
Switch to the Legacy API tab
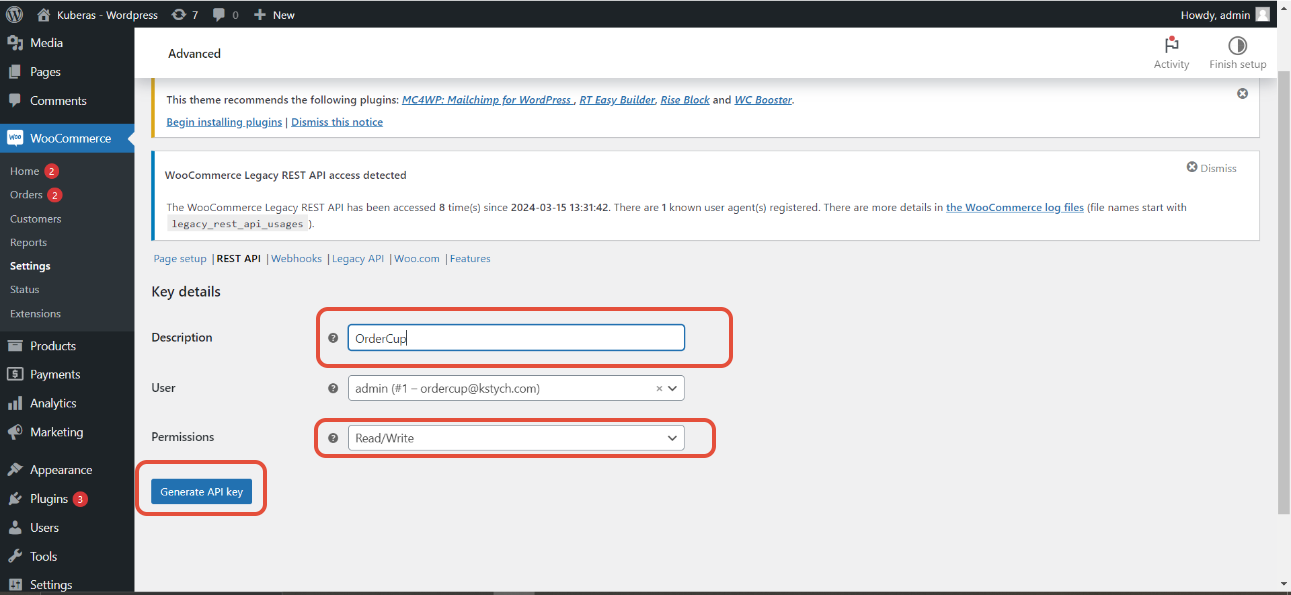(x=358, y=258)
